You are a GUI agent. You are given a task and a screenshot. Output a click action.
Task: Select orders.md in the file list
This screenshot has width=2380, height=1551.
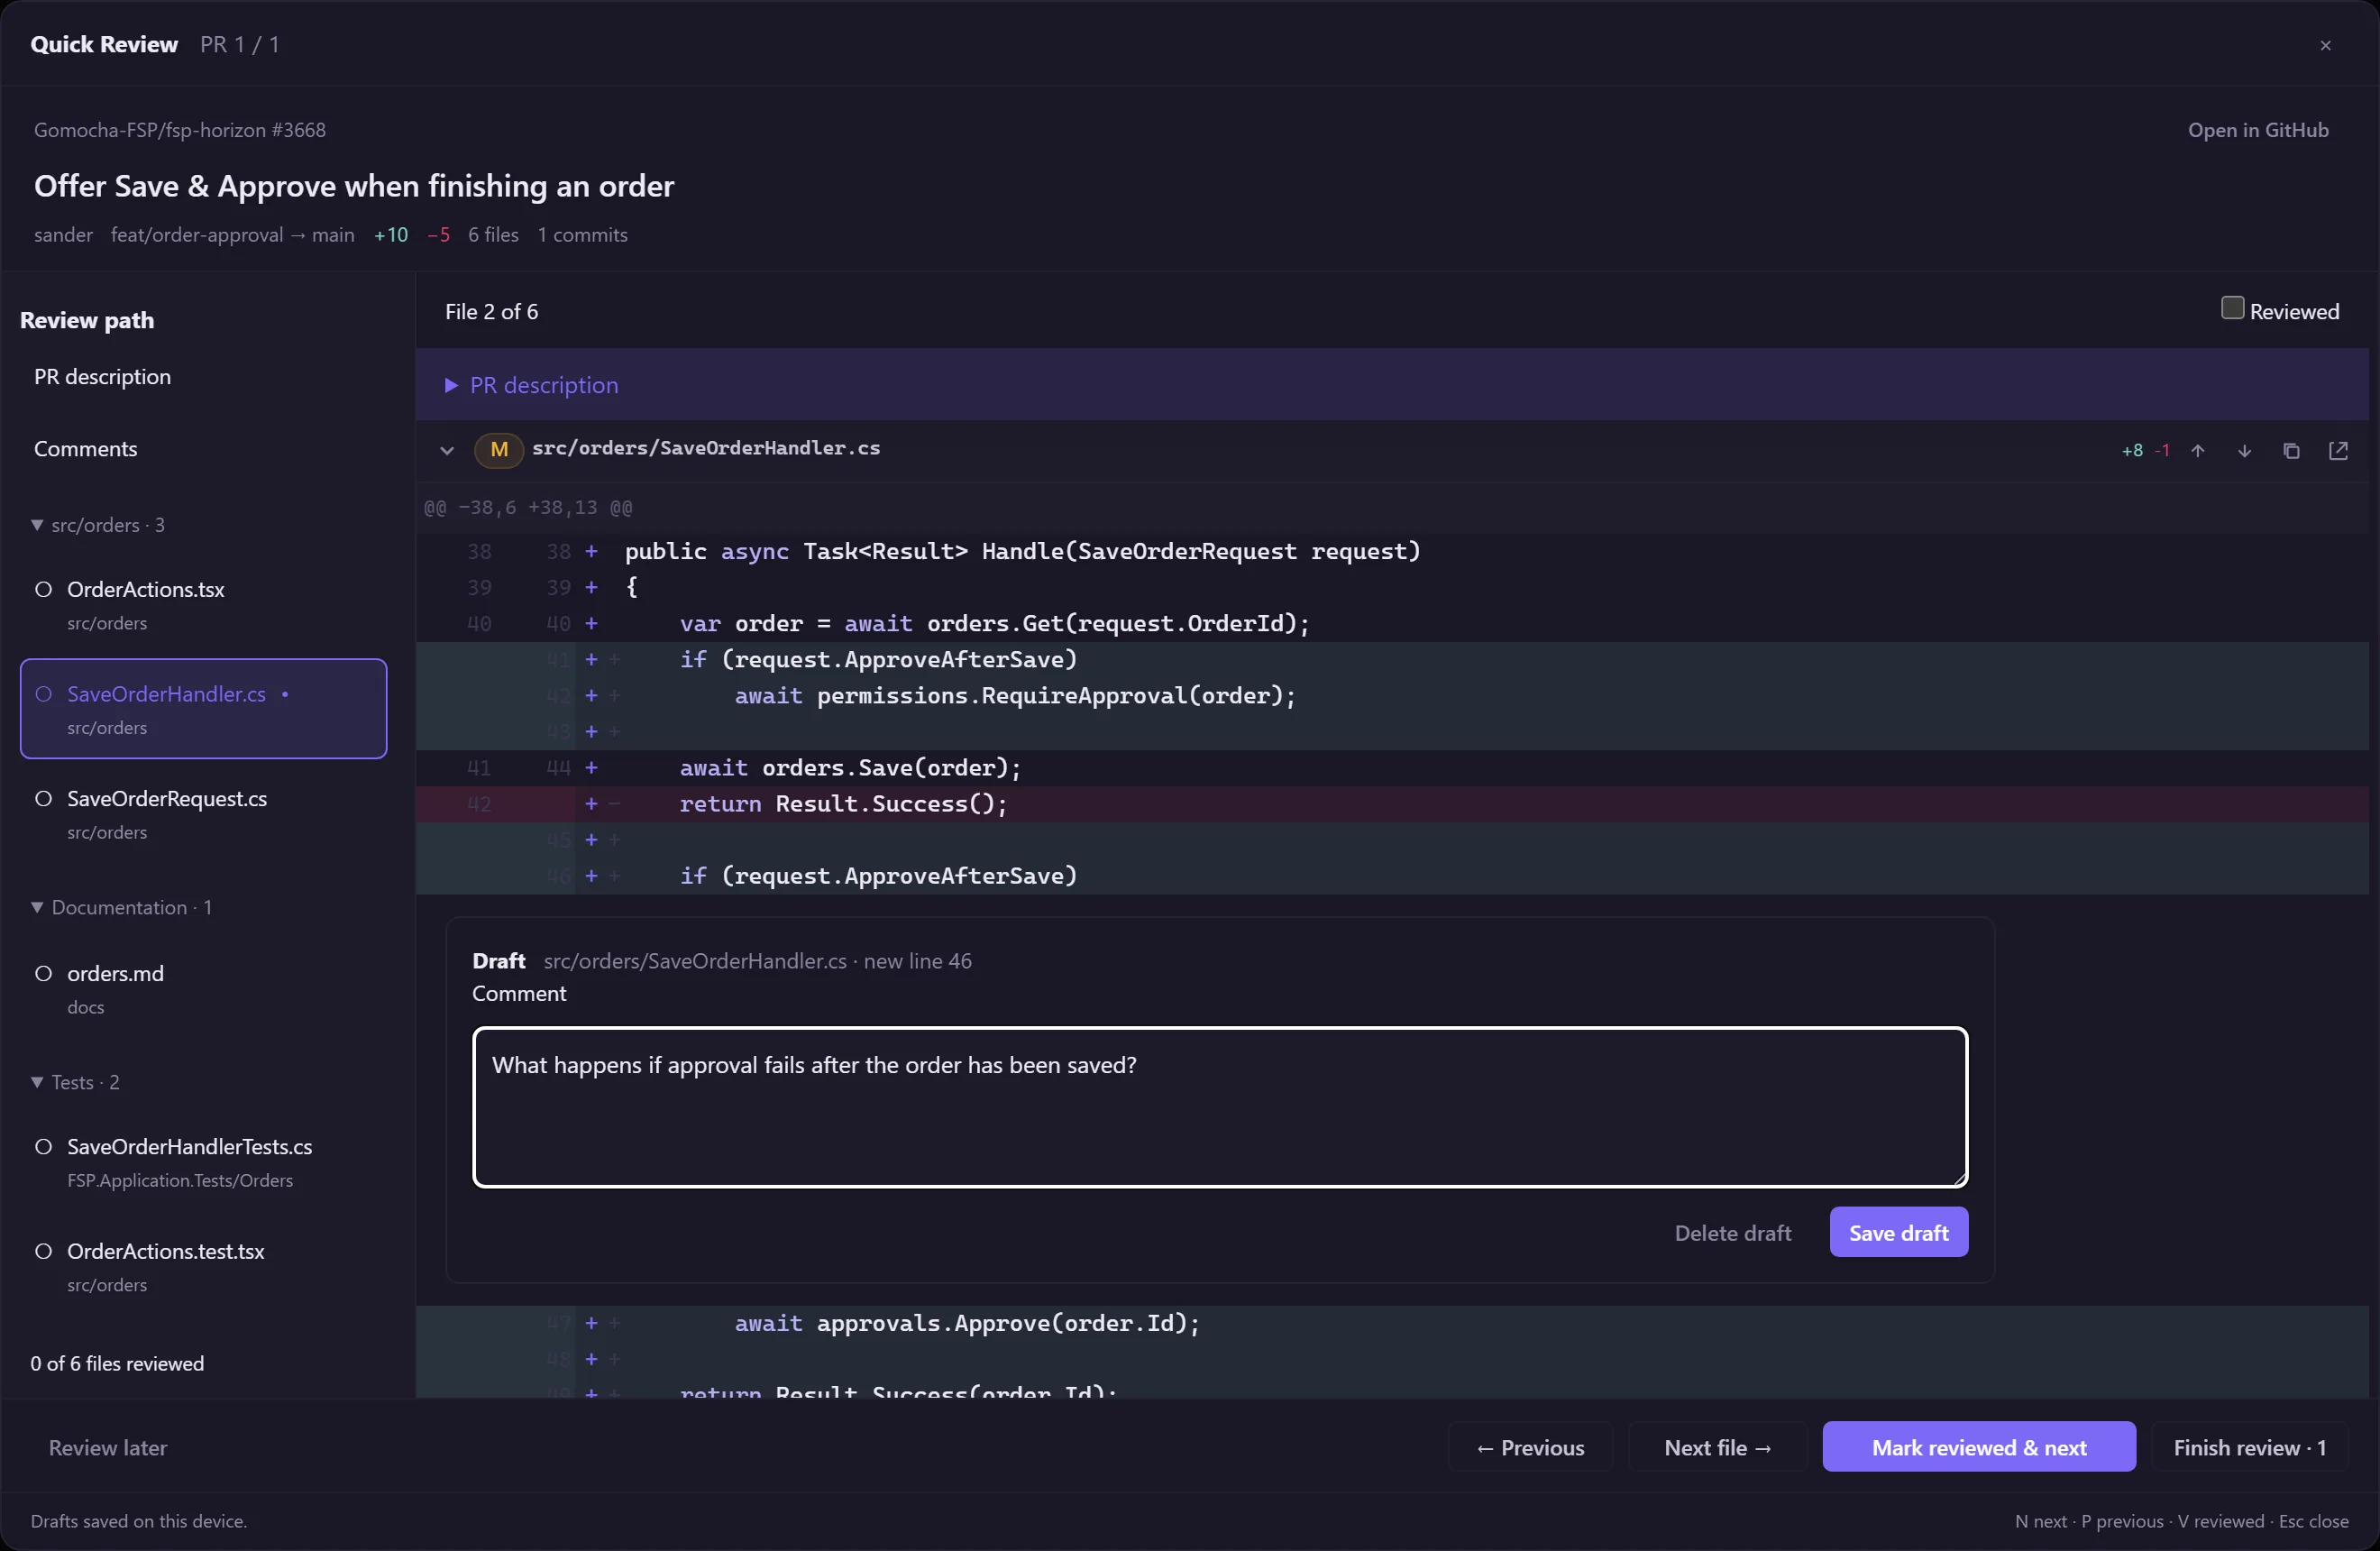[203, 988]
